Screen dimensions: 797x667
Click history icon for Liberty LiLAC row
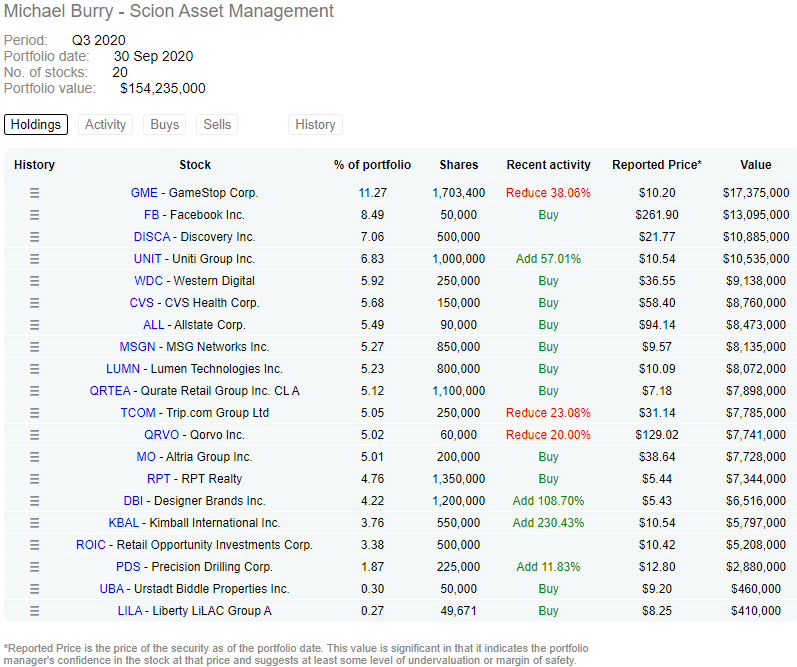(x=34, y=611)
